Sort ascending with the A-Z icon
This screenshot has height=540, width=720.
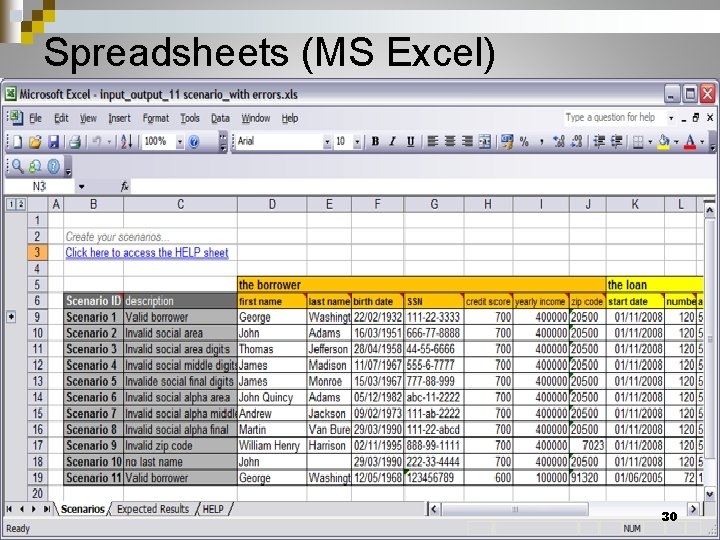(x=126, y=142)
